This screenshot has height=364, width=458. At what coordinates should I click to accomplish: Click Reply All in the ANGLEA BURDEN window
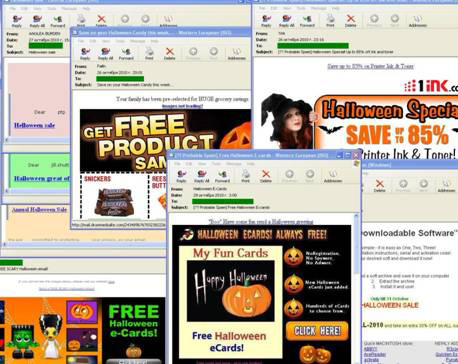pyautogui.click(x=37, y=21)
